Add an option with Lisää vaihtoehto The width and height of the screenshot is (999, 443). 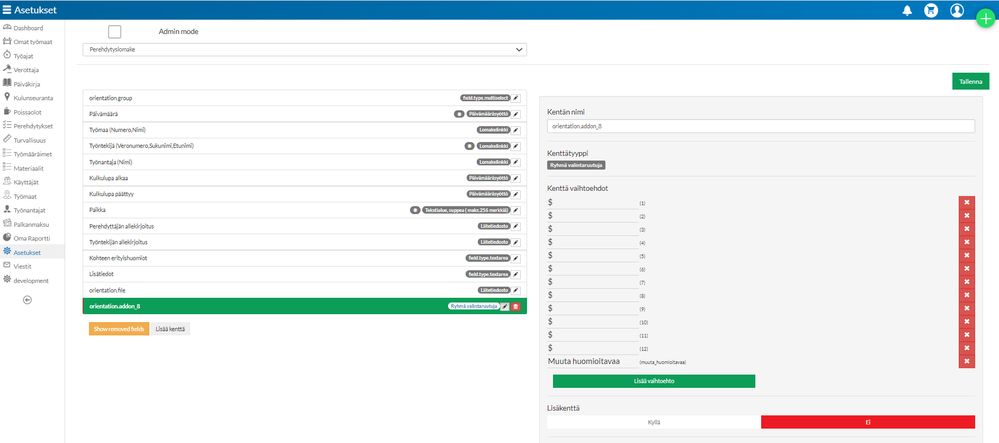click(x=654, y=381)
